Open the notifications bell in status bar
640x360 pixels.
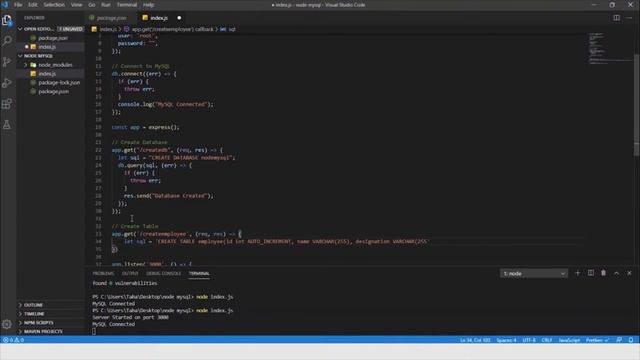[631, 340]
